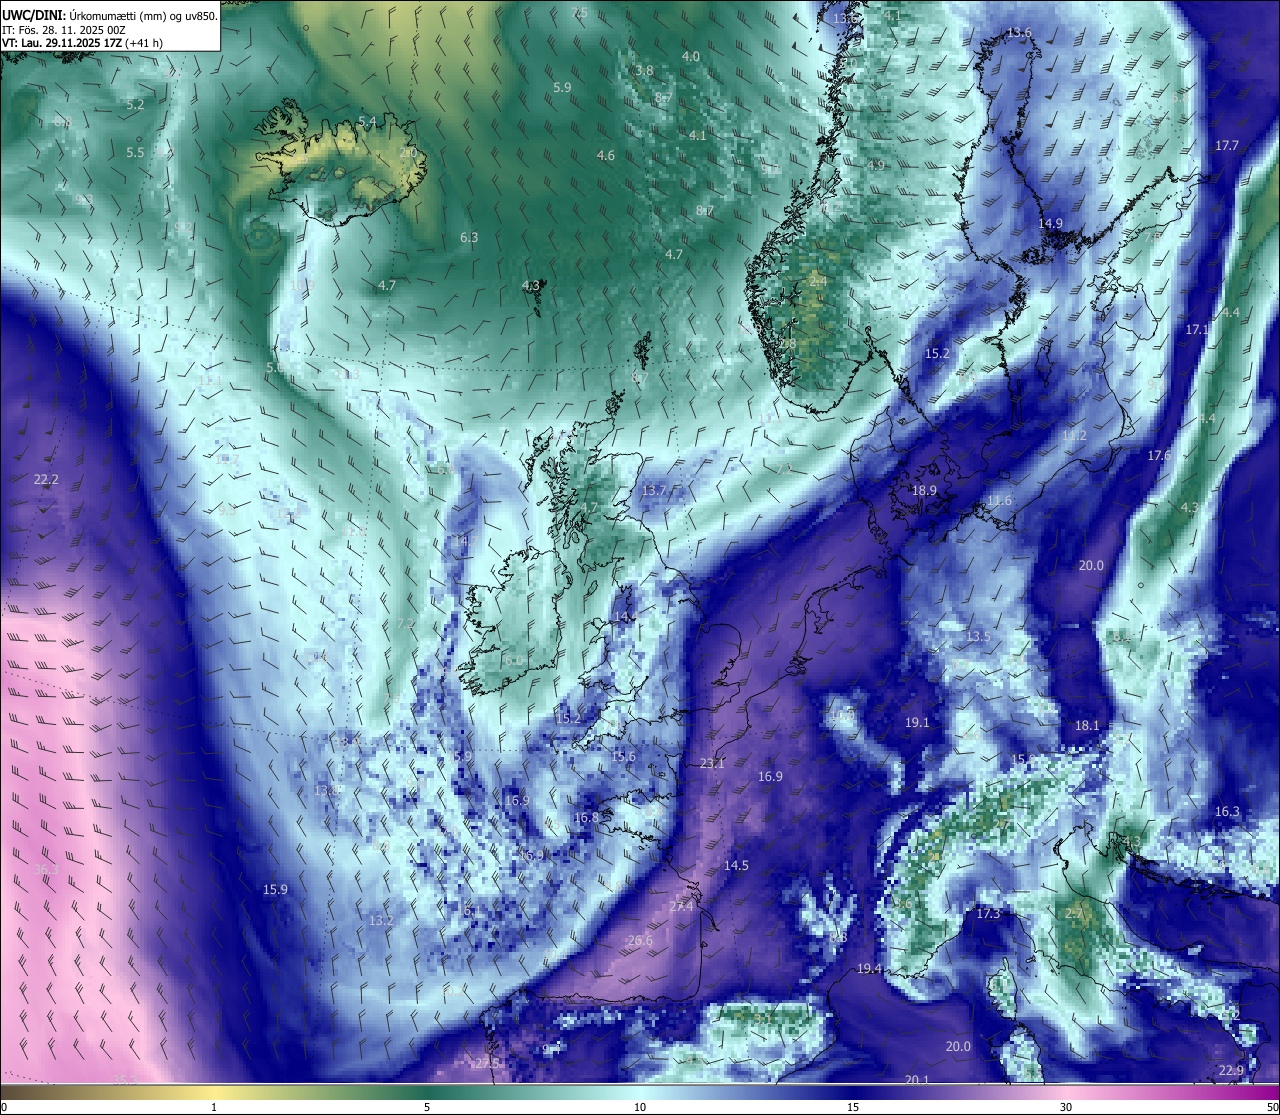The height and width of the screenshot is (1115, 1280).
Task: Click the 23.1 value near the Channel coast
Action: (712, 764)
